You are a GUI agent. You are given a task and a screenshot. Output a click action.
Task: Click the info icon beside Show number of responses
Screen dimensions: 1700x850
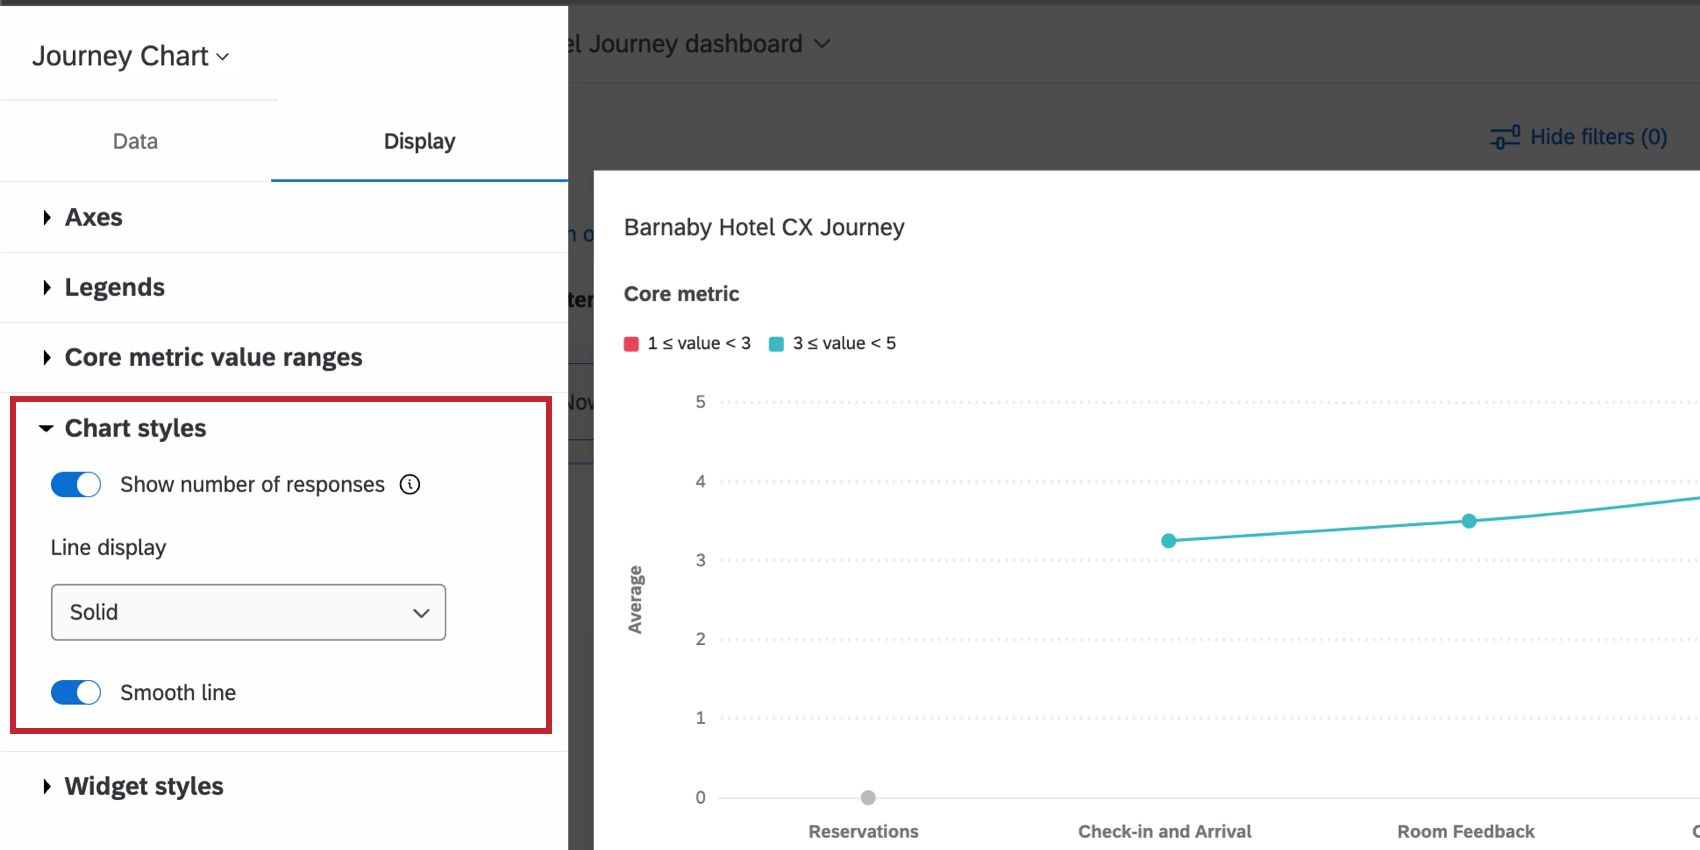click(410, 485)
